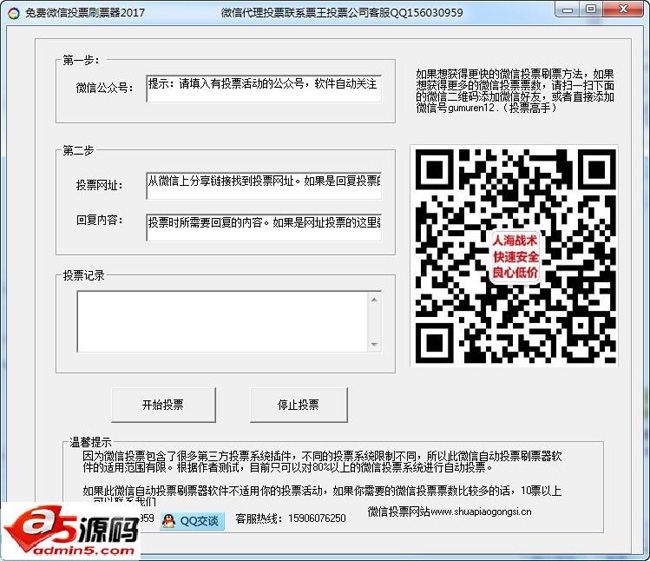Click inside the 投票记录 text area

(222, 322)
